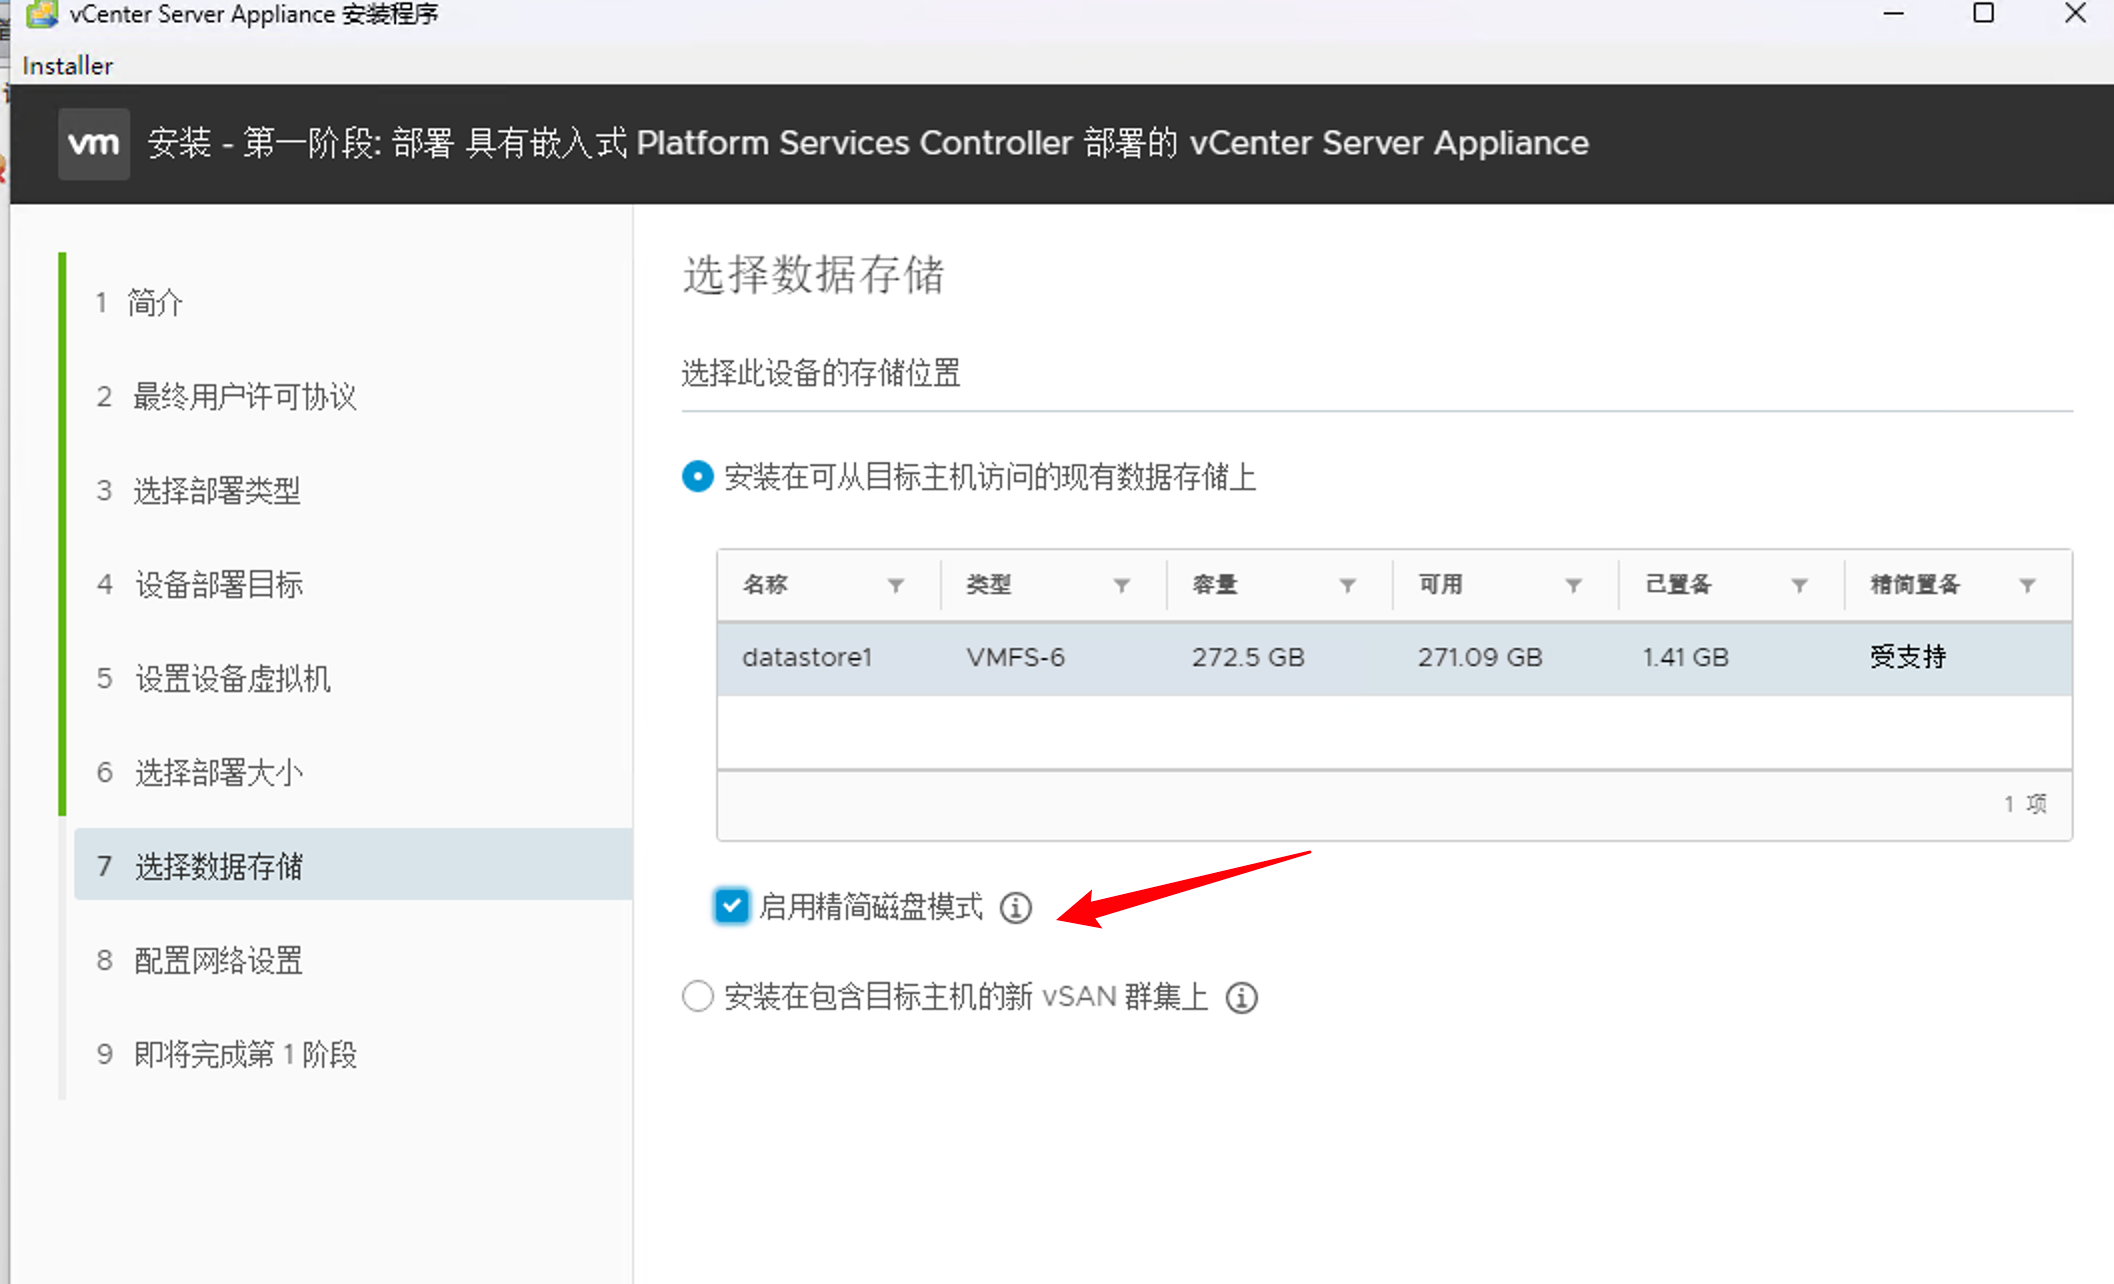Uncheck 启用精简磁盘模式 checkbox
2114x1284 pixels.
click(731, 906)
